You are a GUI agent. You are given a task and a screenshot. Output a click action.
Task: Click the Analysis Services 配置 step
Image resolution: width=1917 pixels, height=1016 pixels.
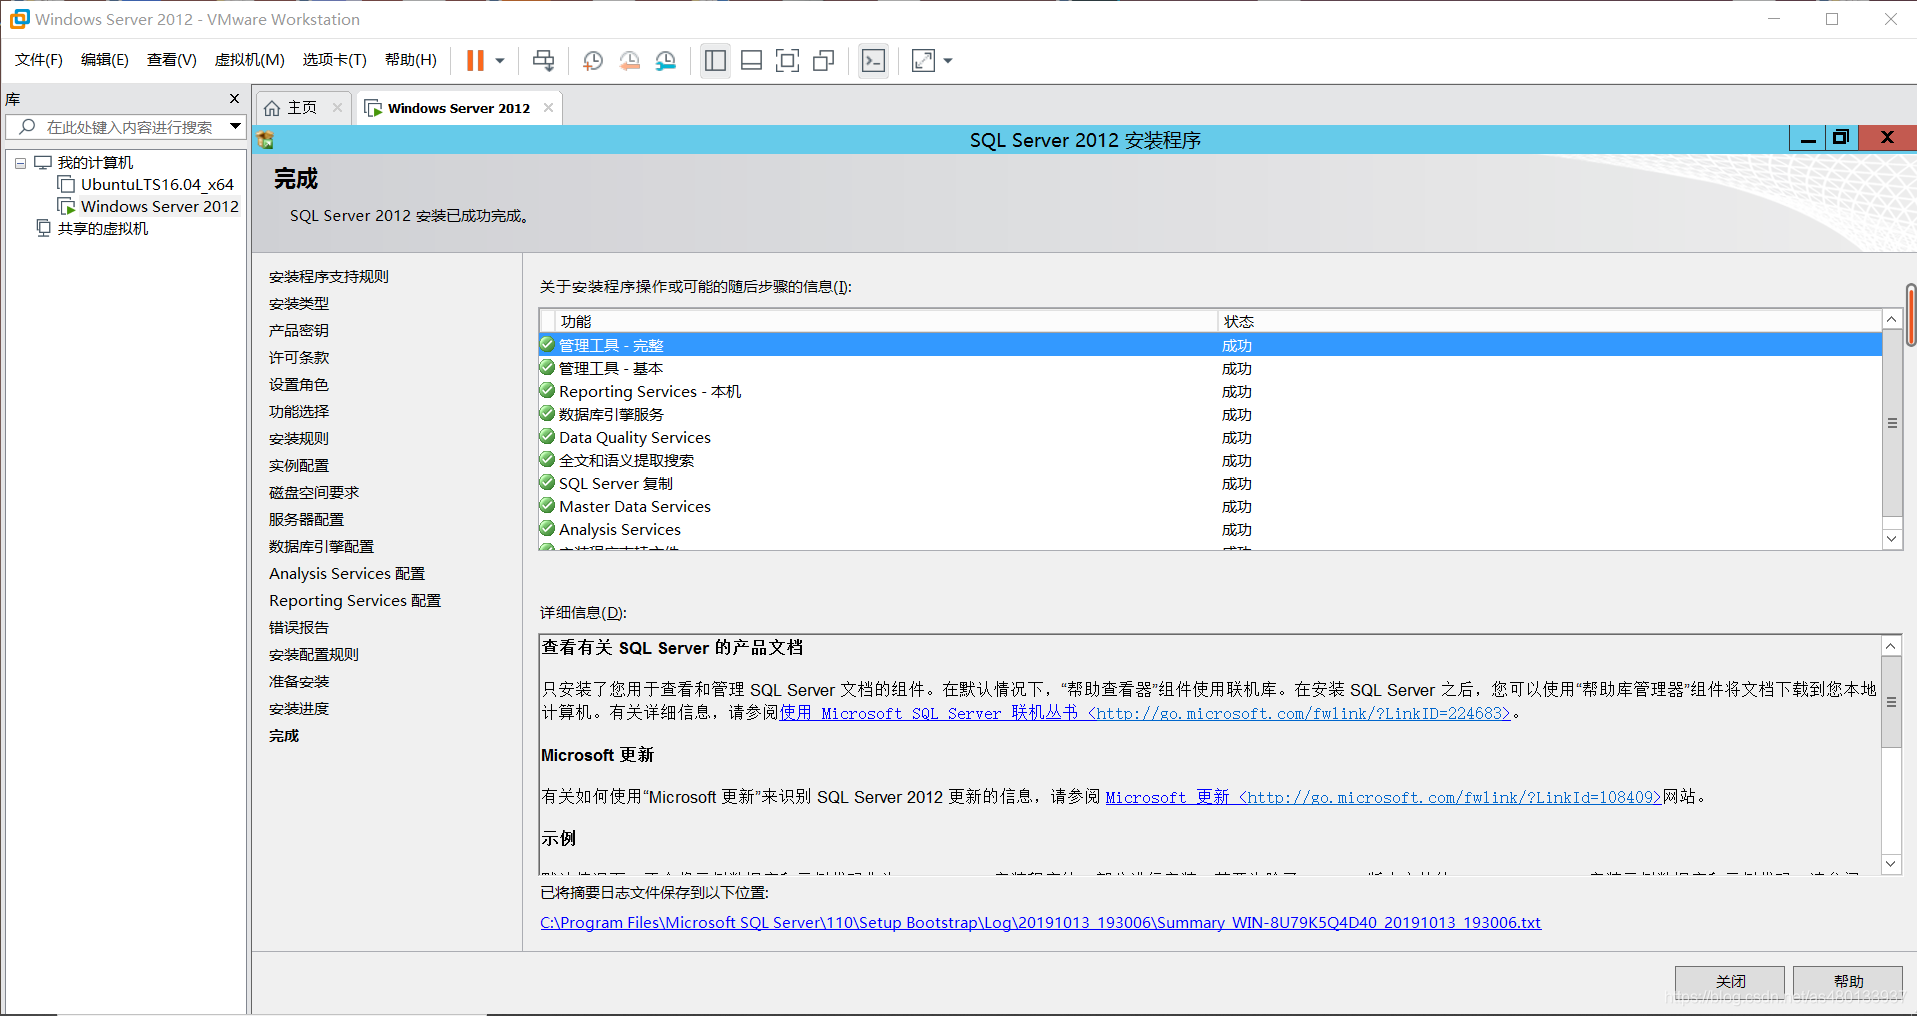tap(347, 574)
